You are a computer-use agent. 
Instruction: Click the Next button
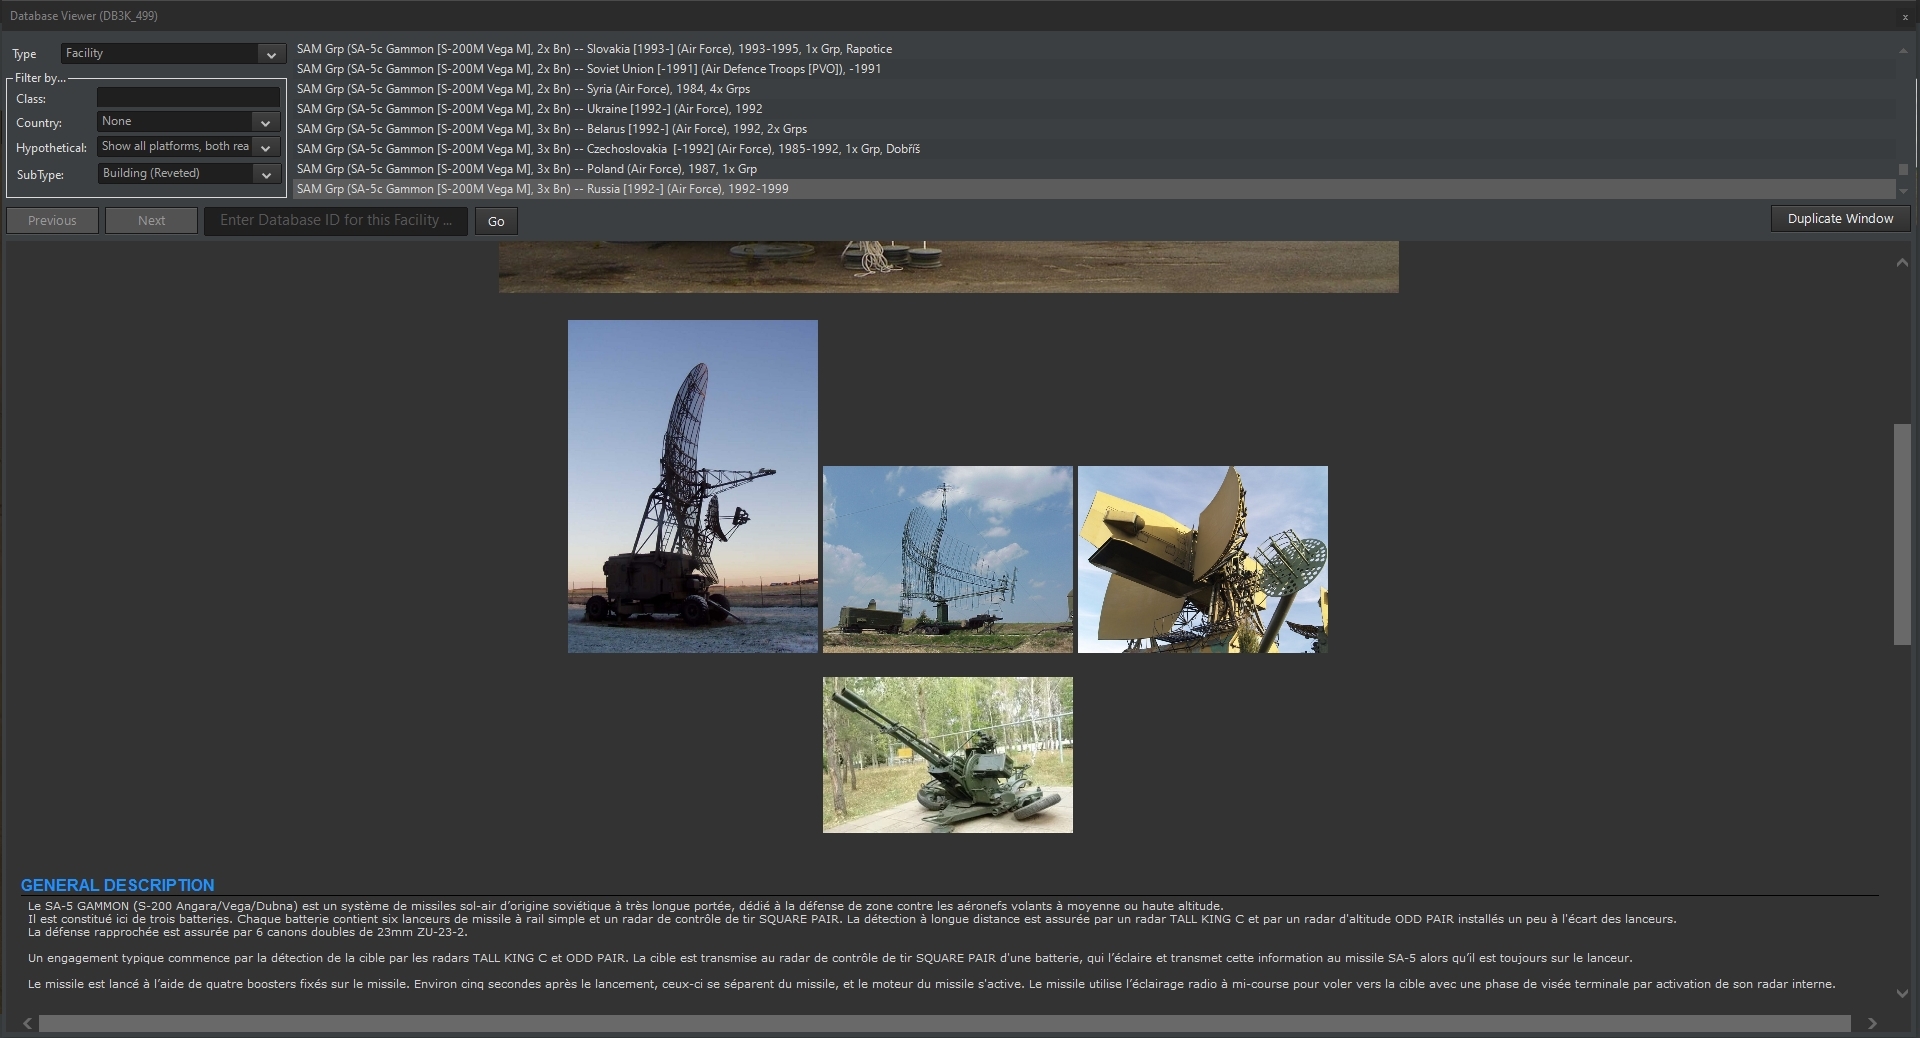coord(152,221)
